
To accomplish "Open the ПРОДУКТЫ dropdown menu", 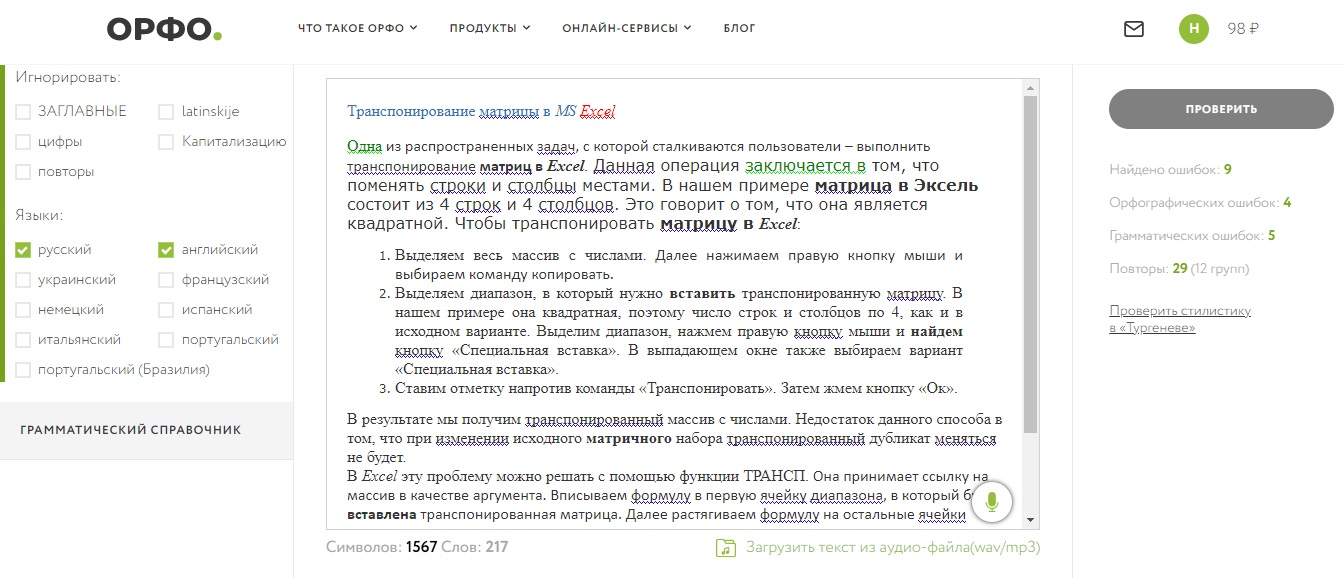I will (488, 28).
